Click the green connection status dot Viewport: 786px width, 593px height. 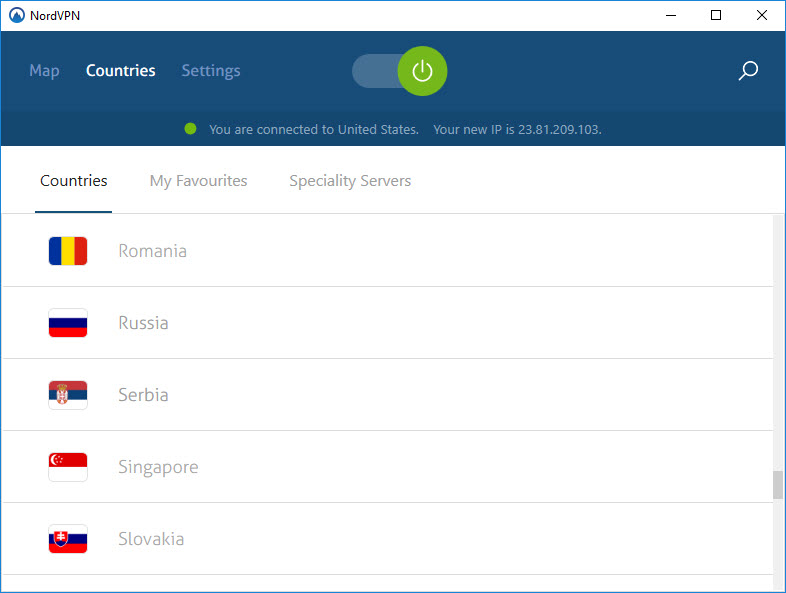[190, 129]
